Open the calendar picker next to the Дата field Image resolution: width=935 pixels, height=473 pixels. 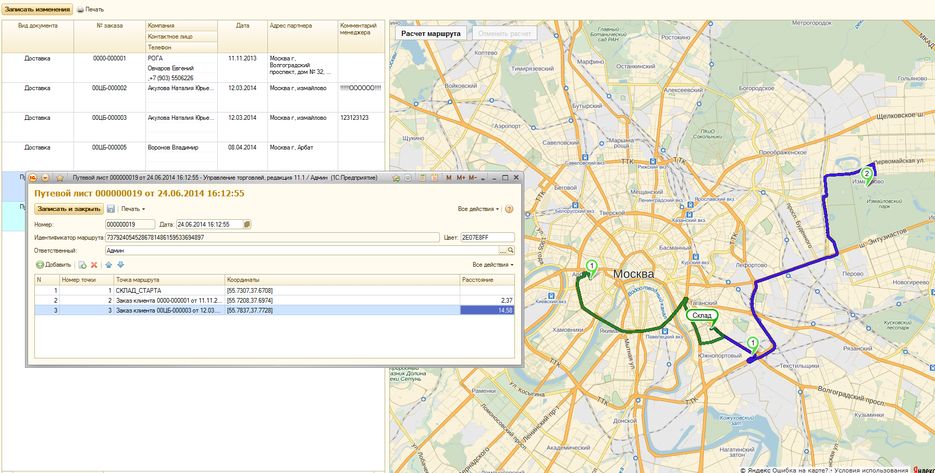(247, 224)
